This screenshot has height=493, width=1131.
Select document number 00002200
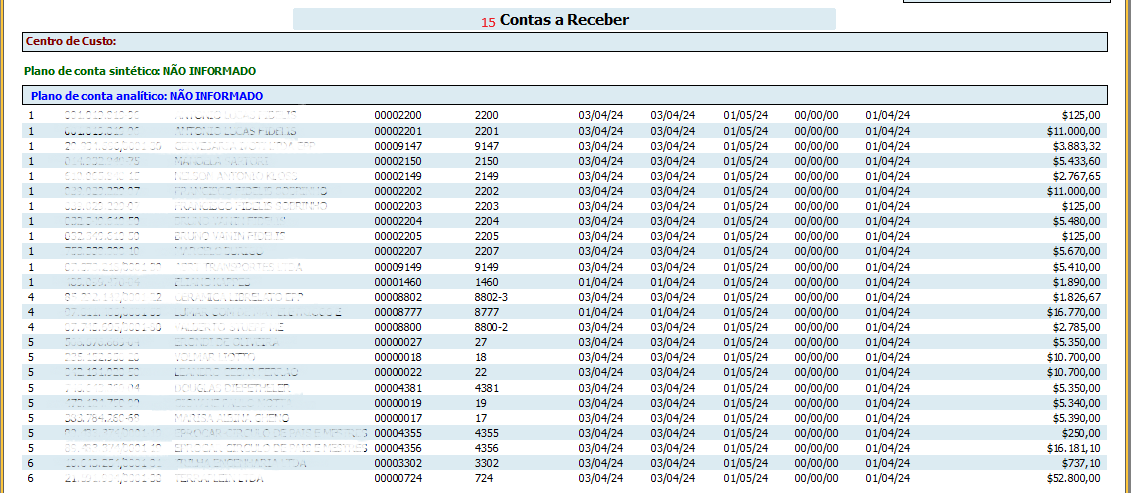click(x=397, y=115)
